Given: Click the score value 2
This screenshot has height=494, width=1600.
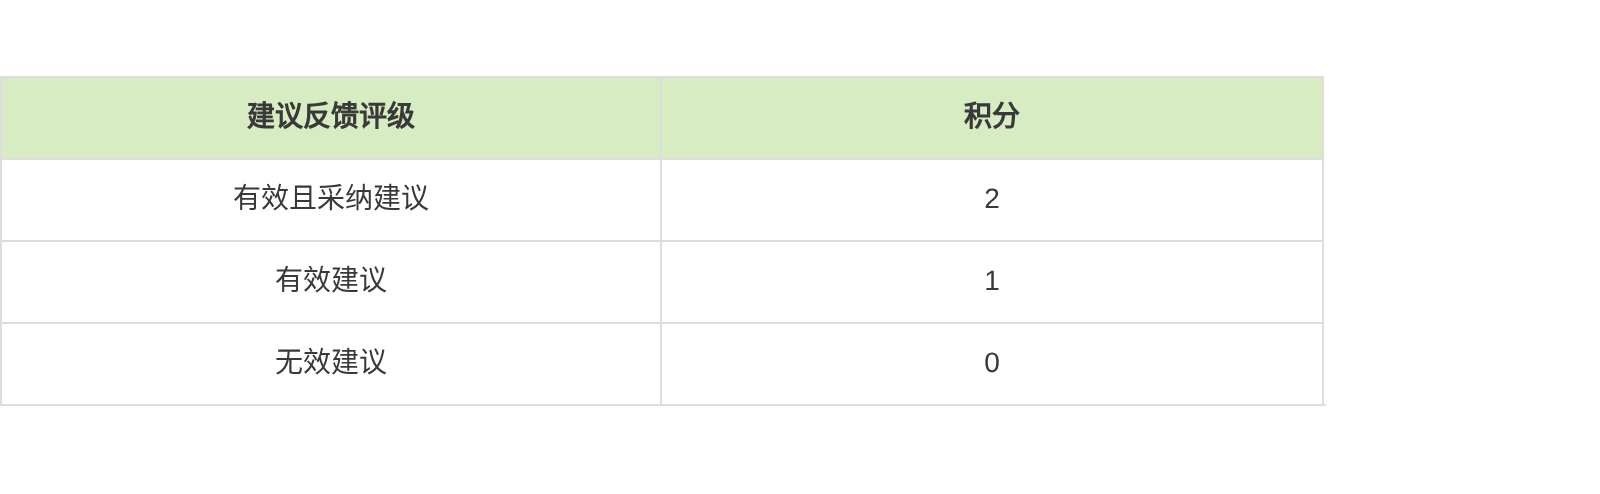Looking at the screenshot, I should (x=991, y=199).
